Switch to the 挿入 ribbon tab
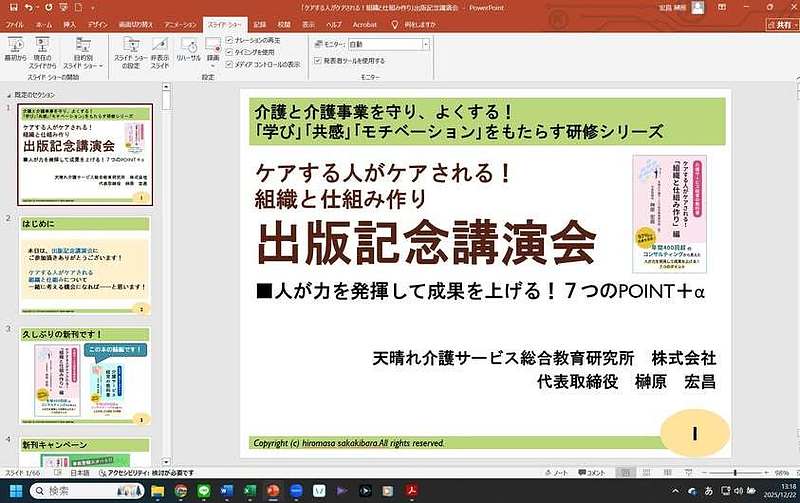Screen dimensions: 800x503 (x=68, y=22)
